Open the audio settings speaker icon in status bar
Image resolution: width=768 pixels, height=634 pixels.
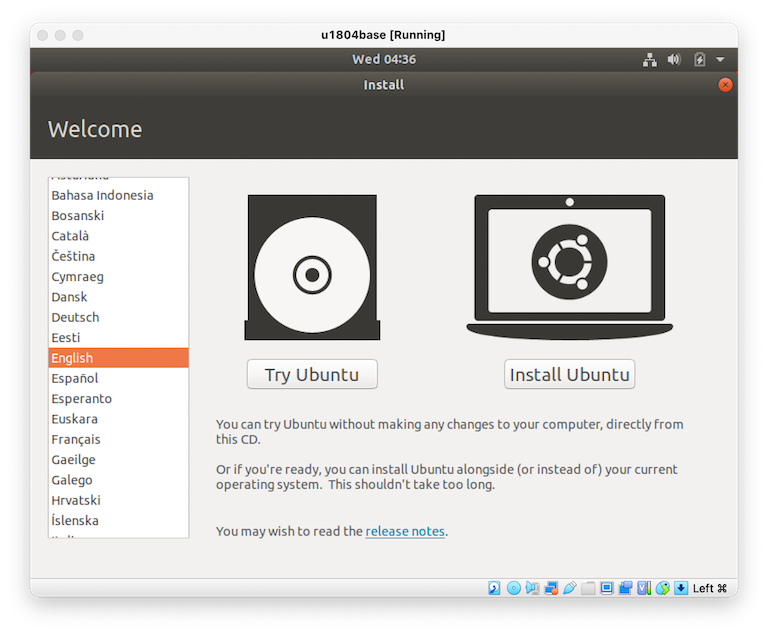532,587
